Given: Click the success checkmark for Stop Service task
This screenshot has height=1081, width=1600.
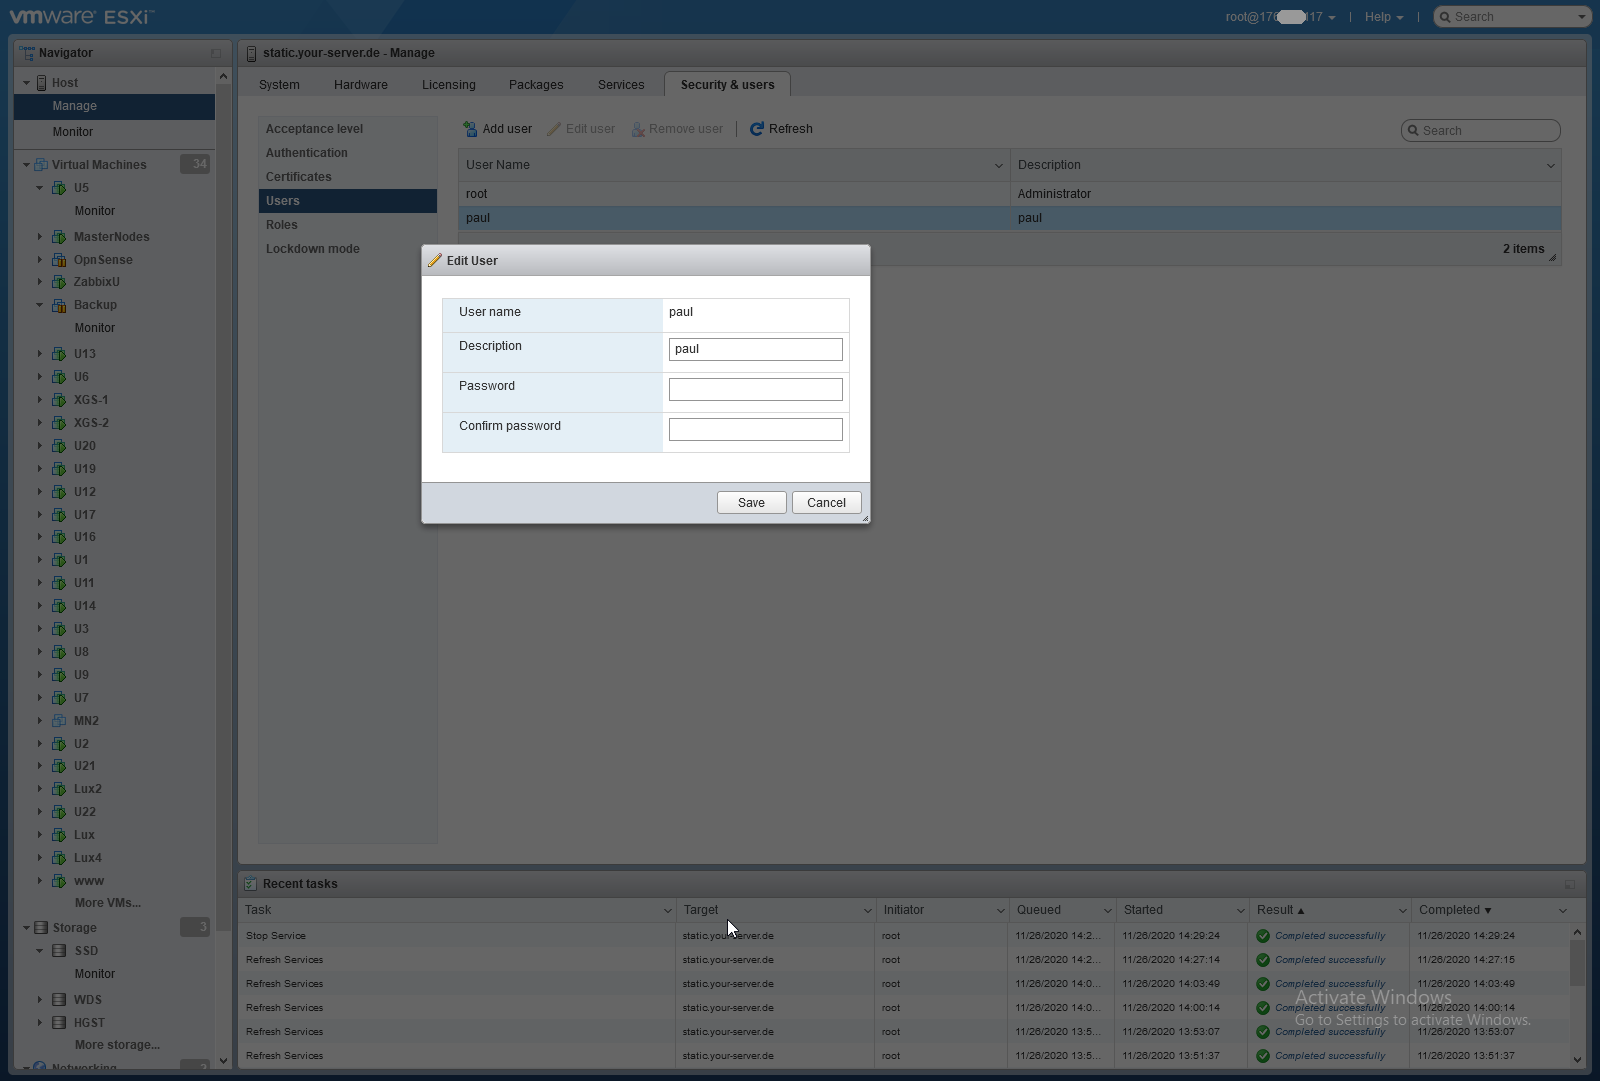Looking at the screenshot, I should tap(1263, 936).
